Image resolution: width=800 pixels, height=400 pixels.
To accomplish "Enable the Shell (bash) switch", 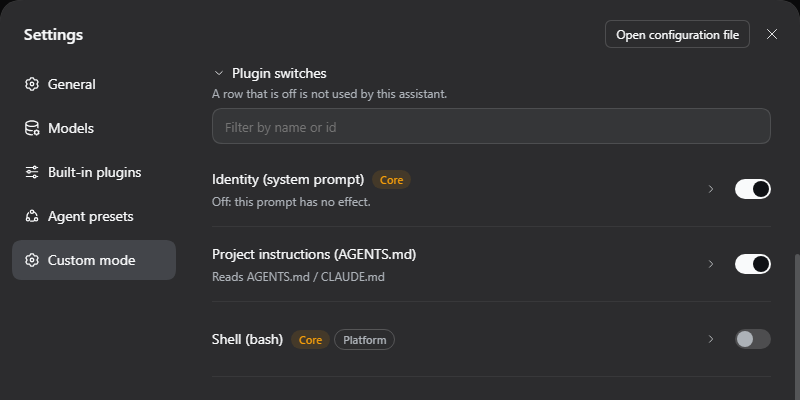I will (753, 339).
